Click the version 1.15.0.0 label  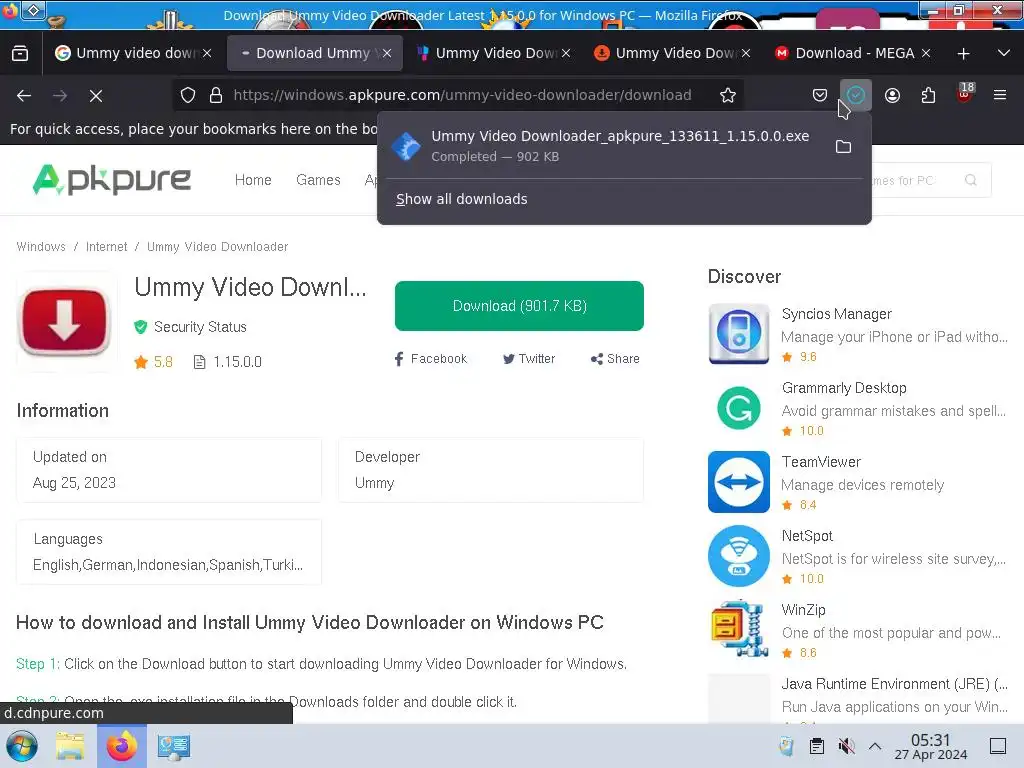pos(228,362)
